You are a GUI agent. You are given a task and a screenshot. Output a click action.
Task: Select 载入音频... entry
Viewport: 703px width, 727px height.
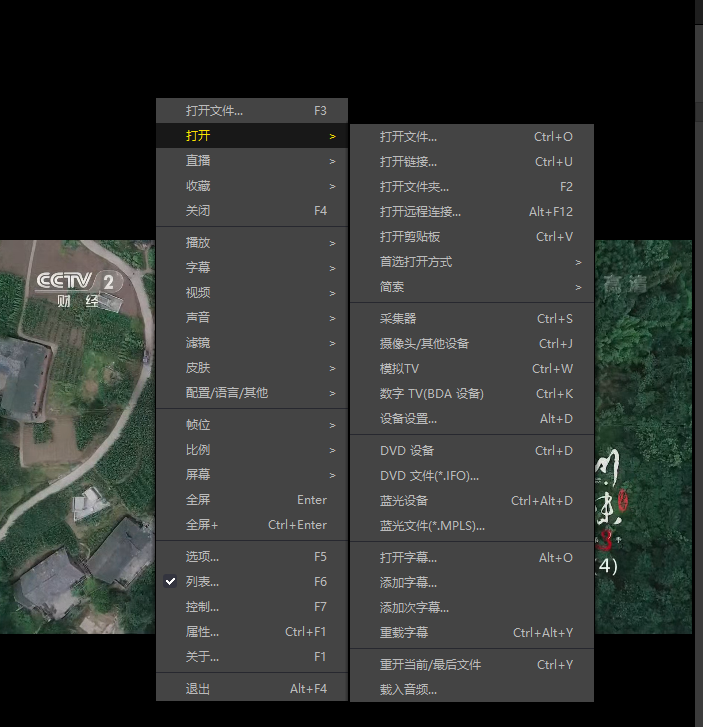[472, 690]
